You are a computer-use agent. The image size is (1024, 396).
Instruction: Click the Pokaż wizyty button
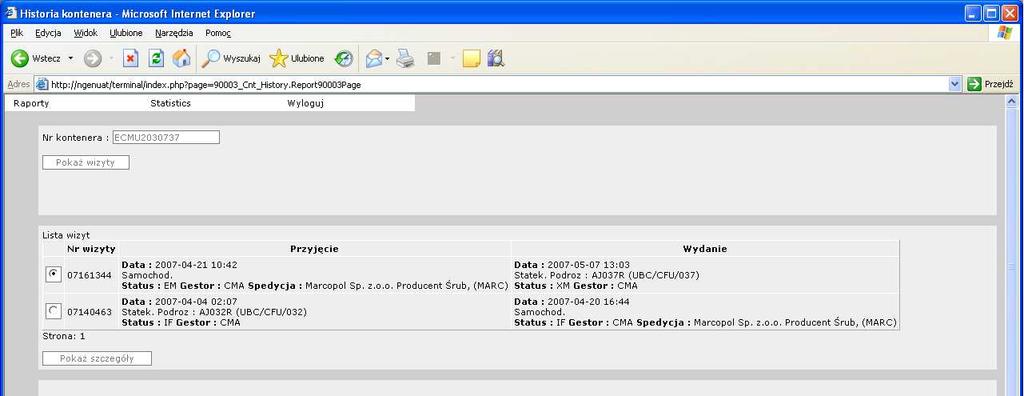(86, 163)
